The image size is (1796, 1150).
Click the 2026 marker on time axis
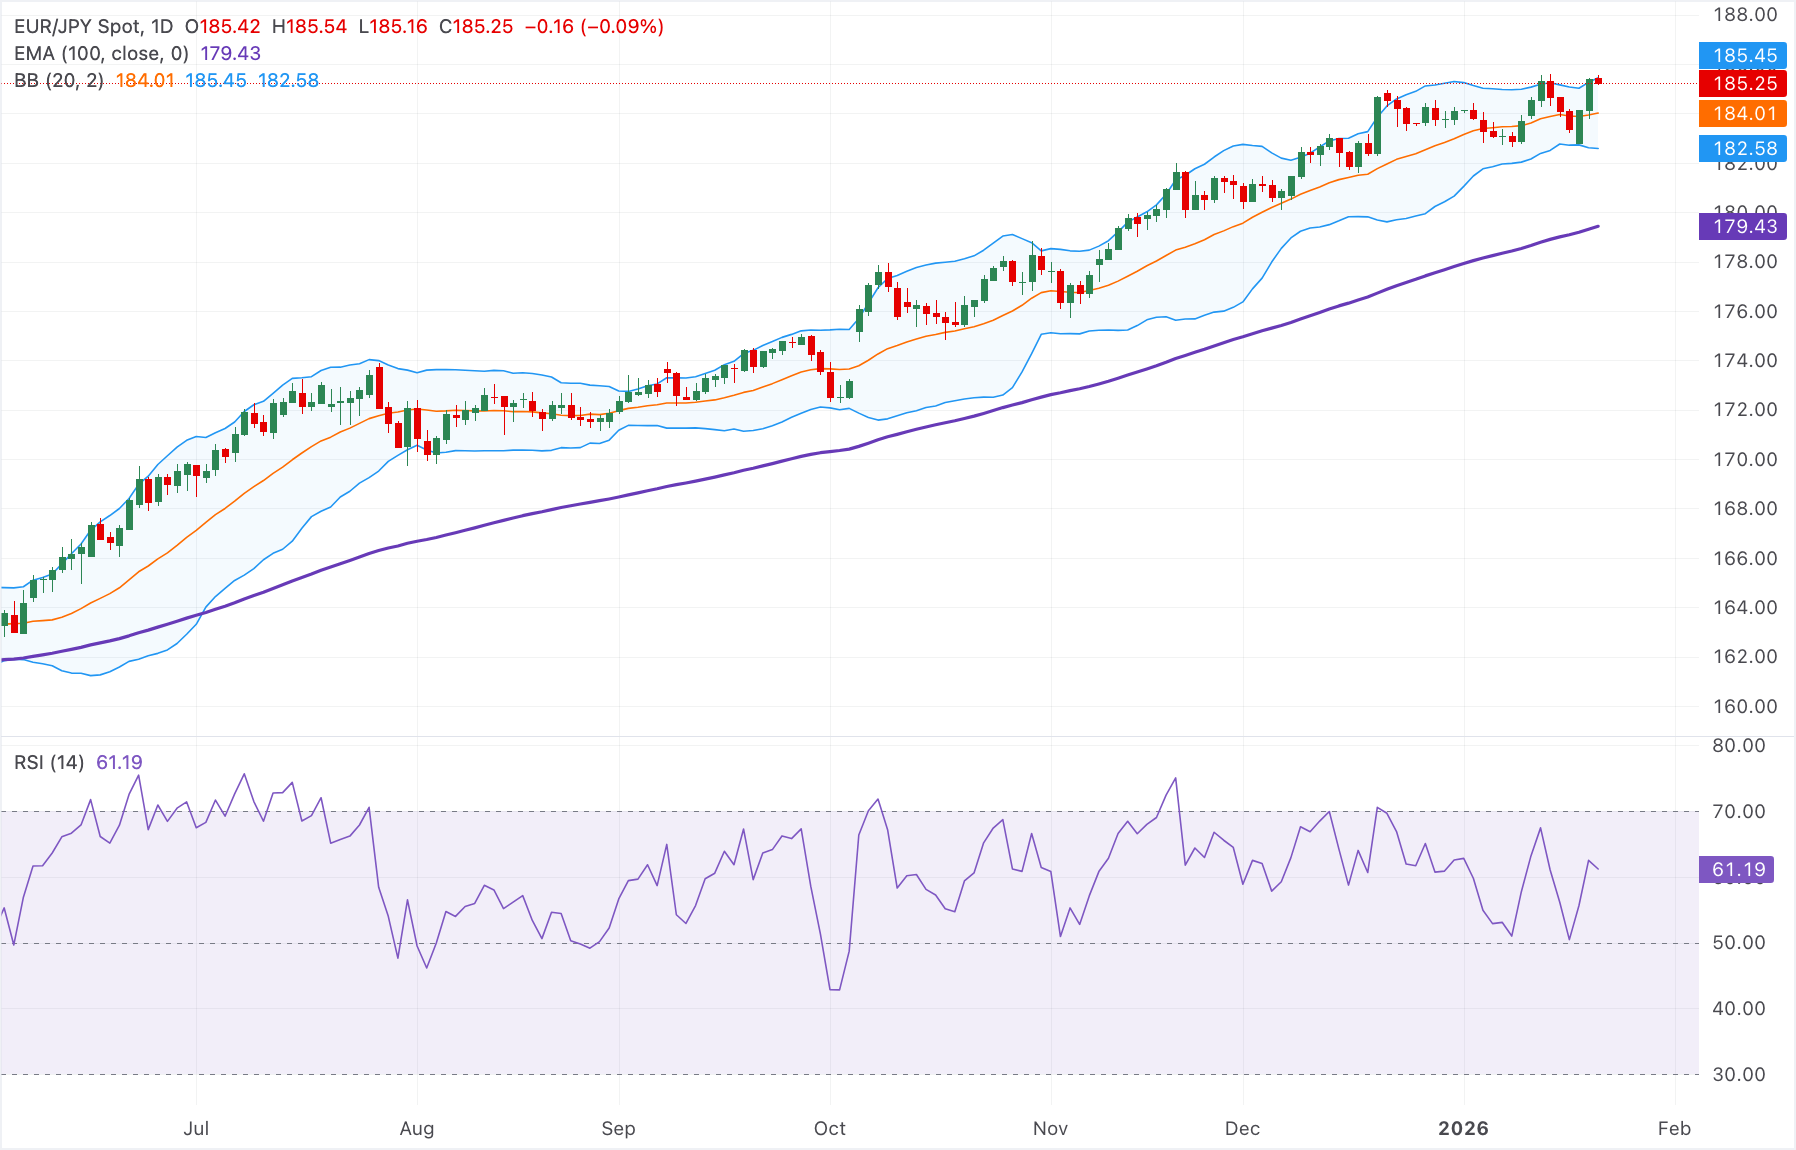(x=1464, y=1128)
